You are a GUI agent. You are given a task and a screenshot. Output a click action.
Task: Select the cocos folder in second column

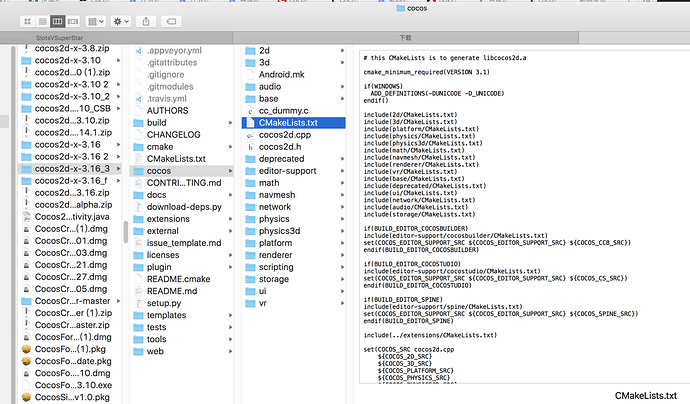click(182, 171)
